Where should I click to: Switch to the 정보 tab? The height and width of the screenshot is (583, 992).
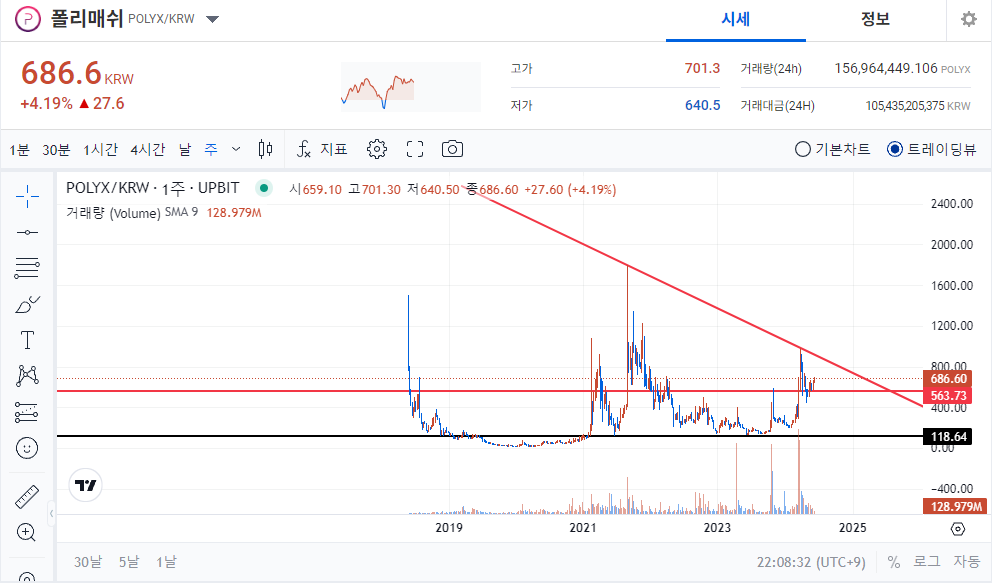[x=875, y=19]
